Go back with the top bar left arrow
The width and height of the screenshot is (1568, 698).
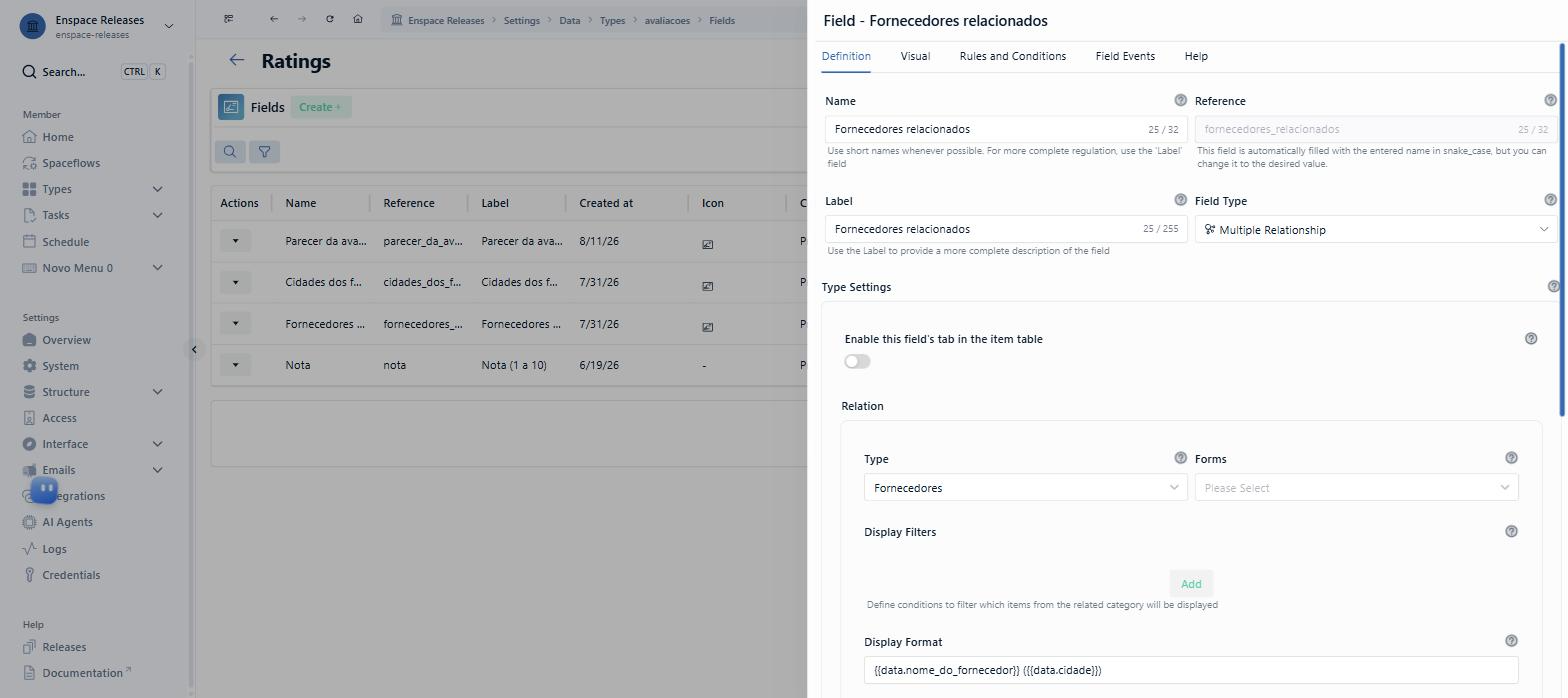point(274,19)
